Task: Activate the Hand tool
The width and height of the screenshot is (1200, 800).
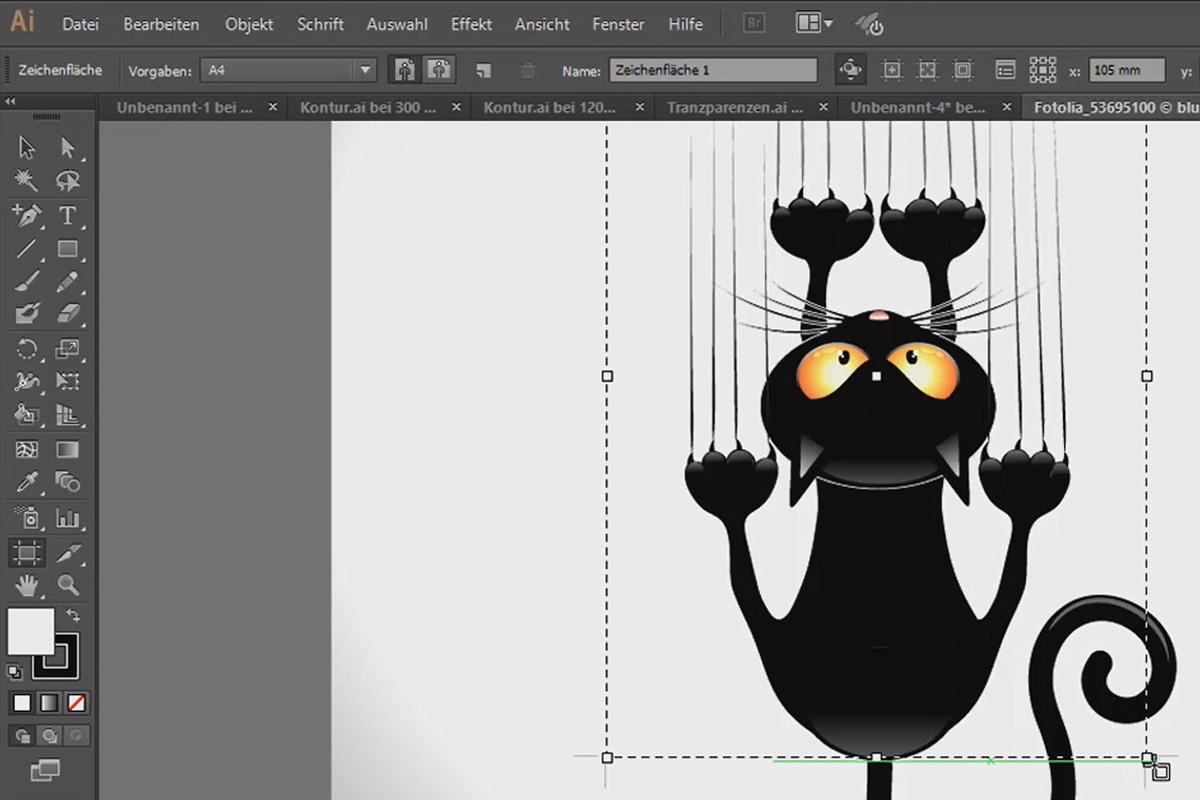Action: pos(27,585)
